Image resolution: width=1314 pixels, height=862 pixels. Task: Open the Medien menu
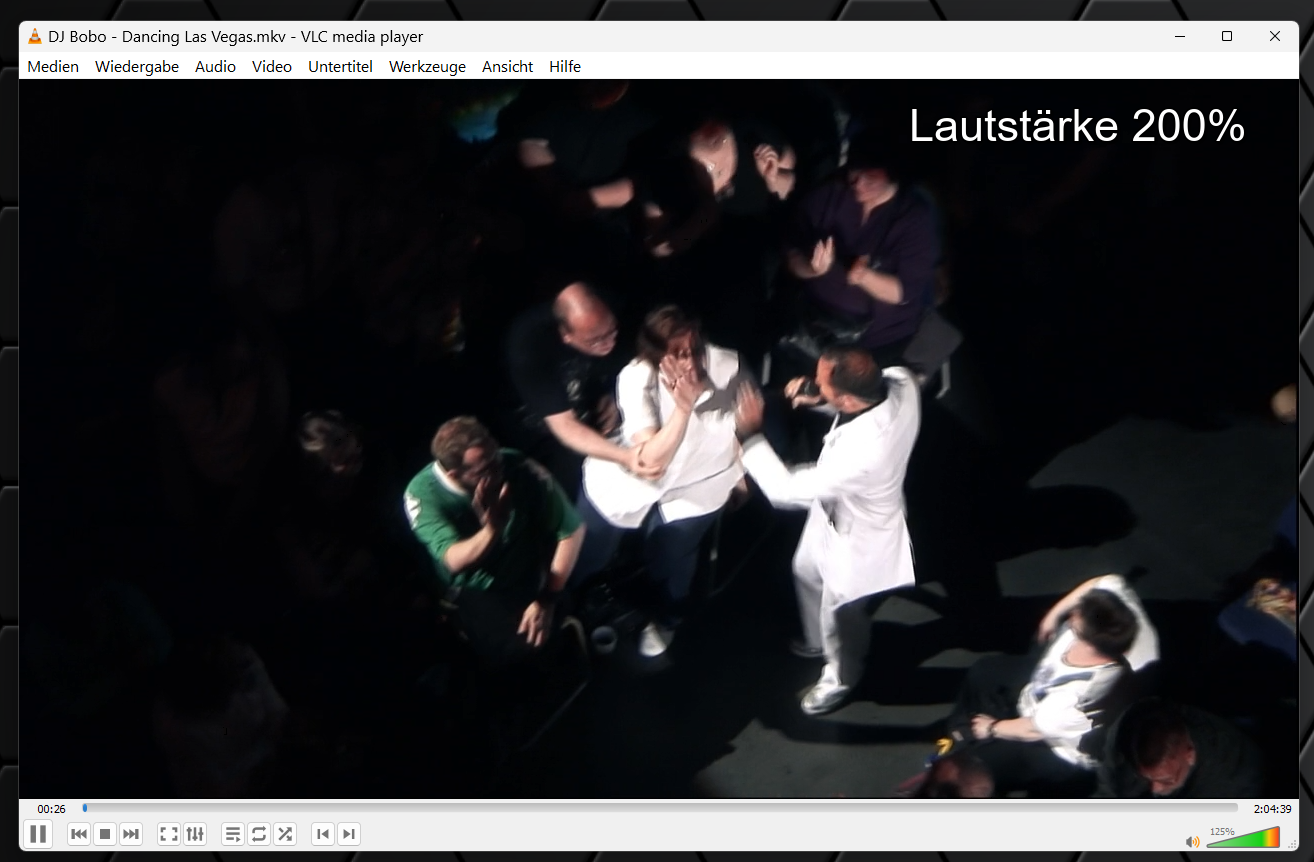pos(53,67)
